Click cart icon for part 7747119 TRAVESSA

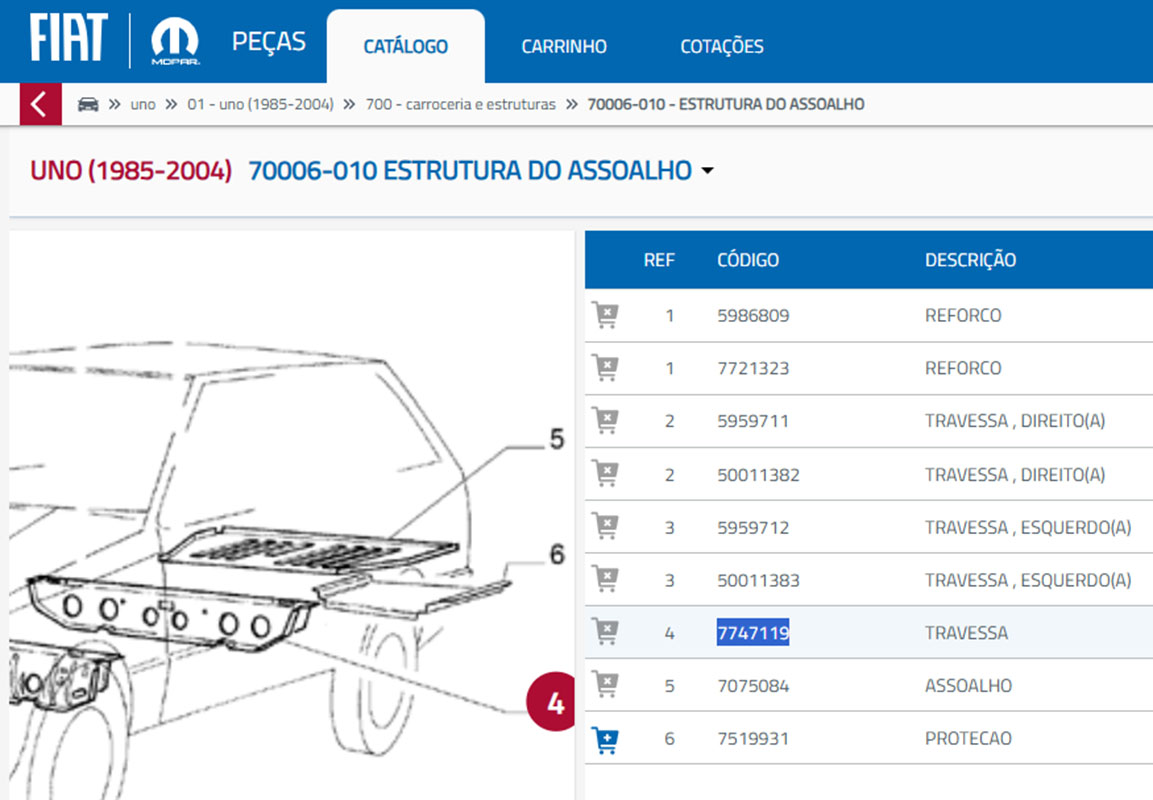605,633
